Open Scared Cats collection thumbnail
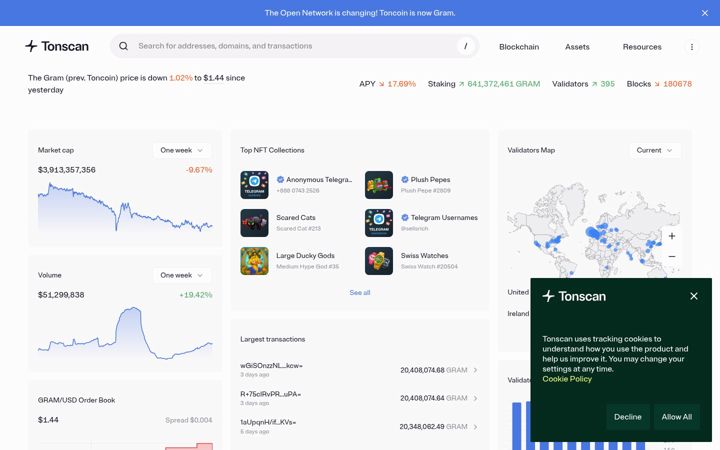Image resolution: width=720 pixels, height=450 pixels. pyautogui.click(x=254, y=223)
